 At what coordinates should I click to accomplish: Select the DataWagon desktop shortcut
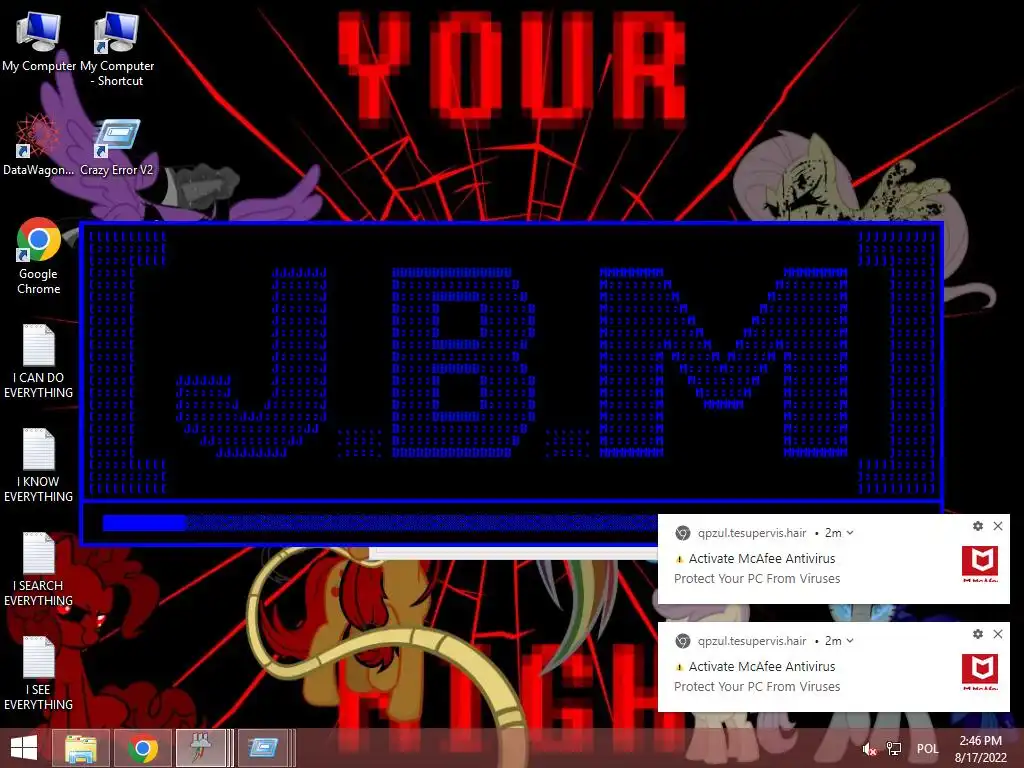38,145
